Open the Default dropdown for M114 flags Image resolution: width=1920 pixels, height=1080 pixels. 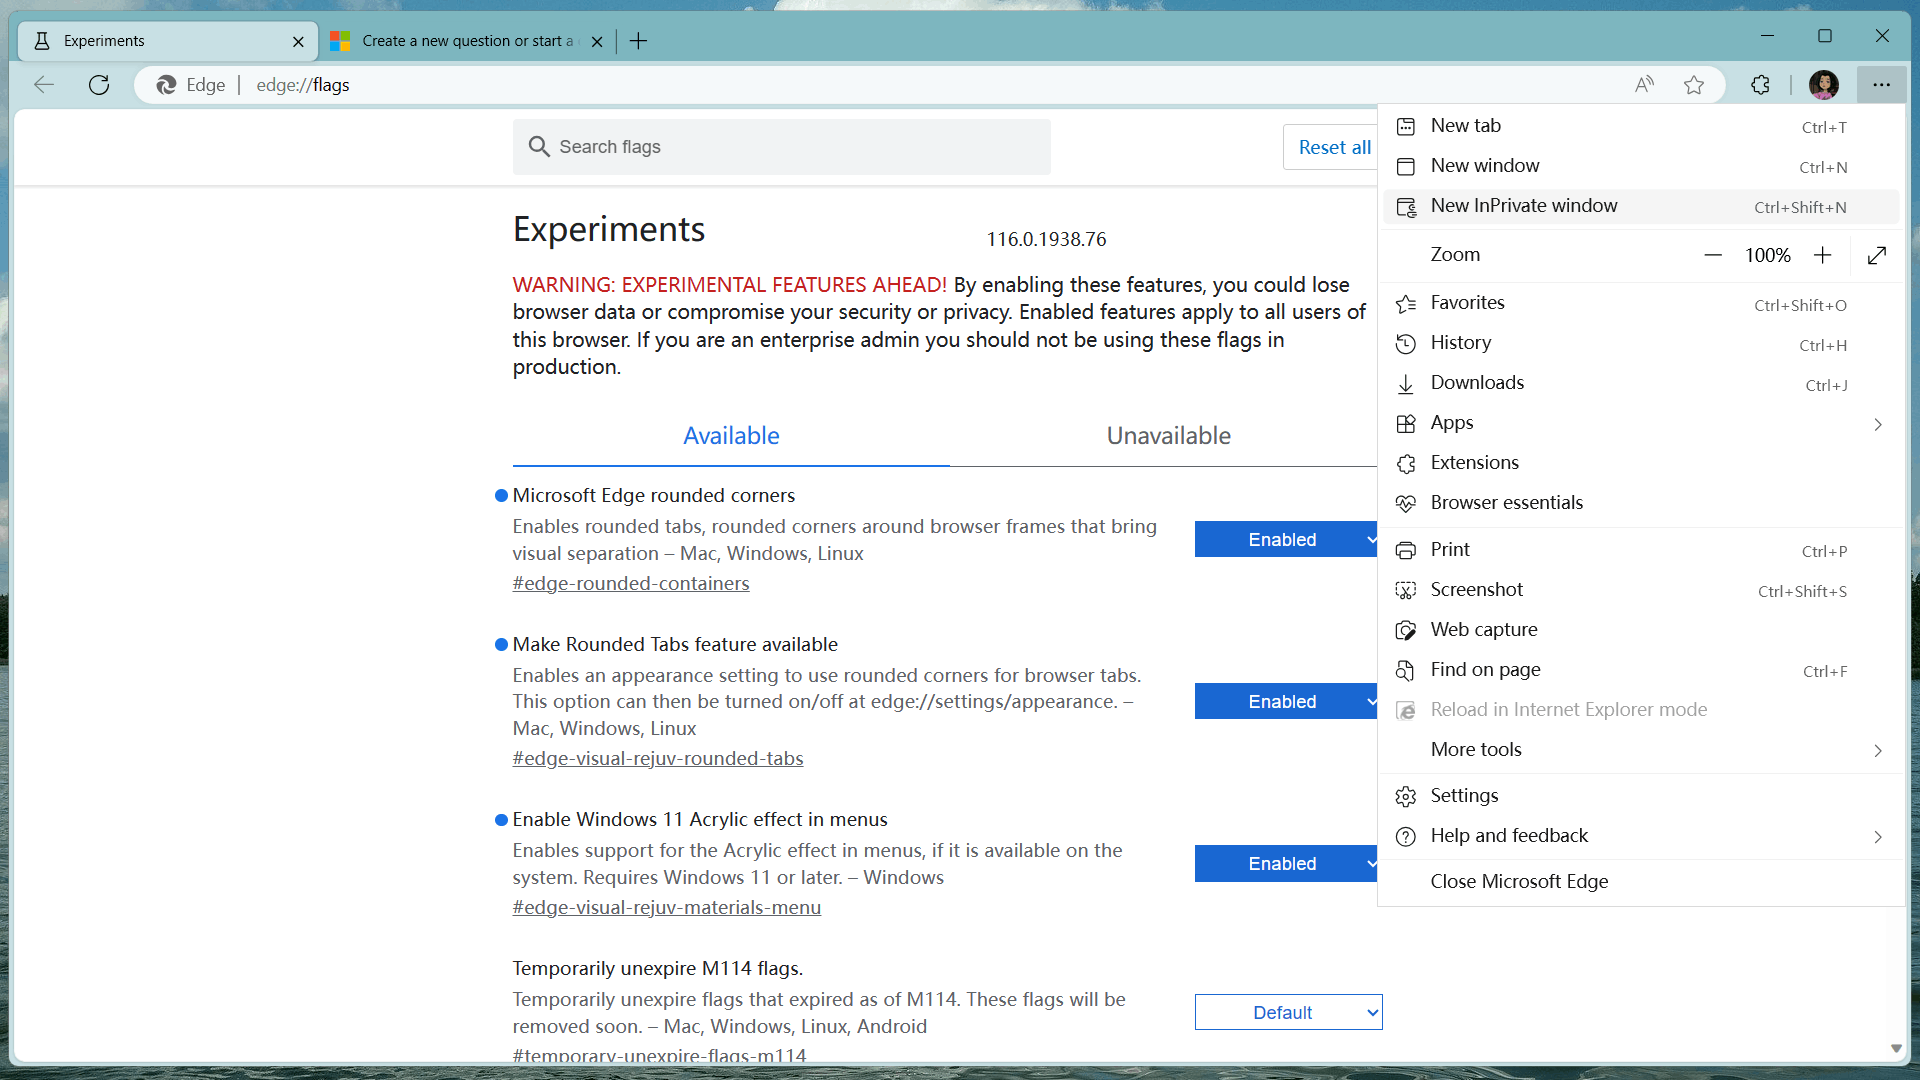[1288, 1012]
